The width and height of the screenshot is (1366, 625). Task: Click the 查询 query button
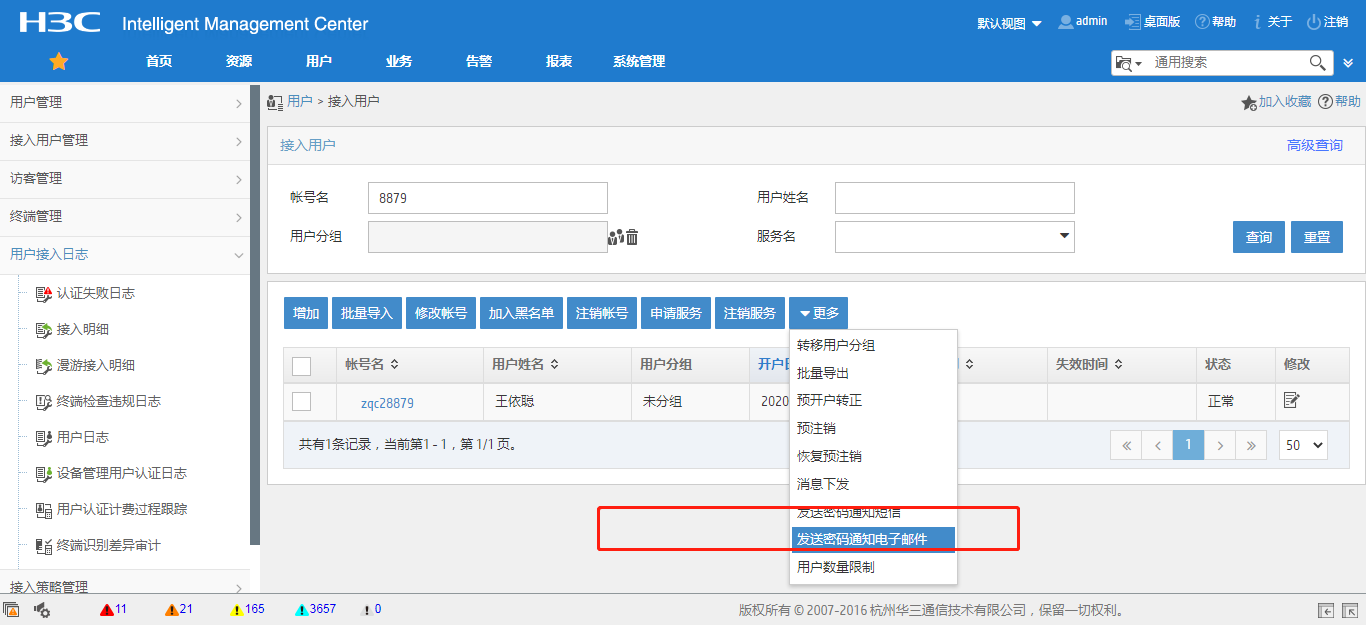coord(1258,237)
